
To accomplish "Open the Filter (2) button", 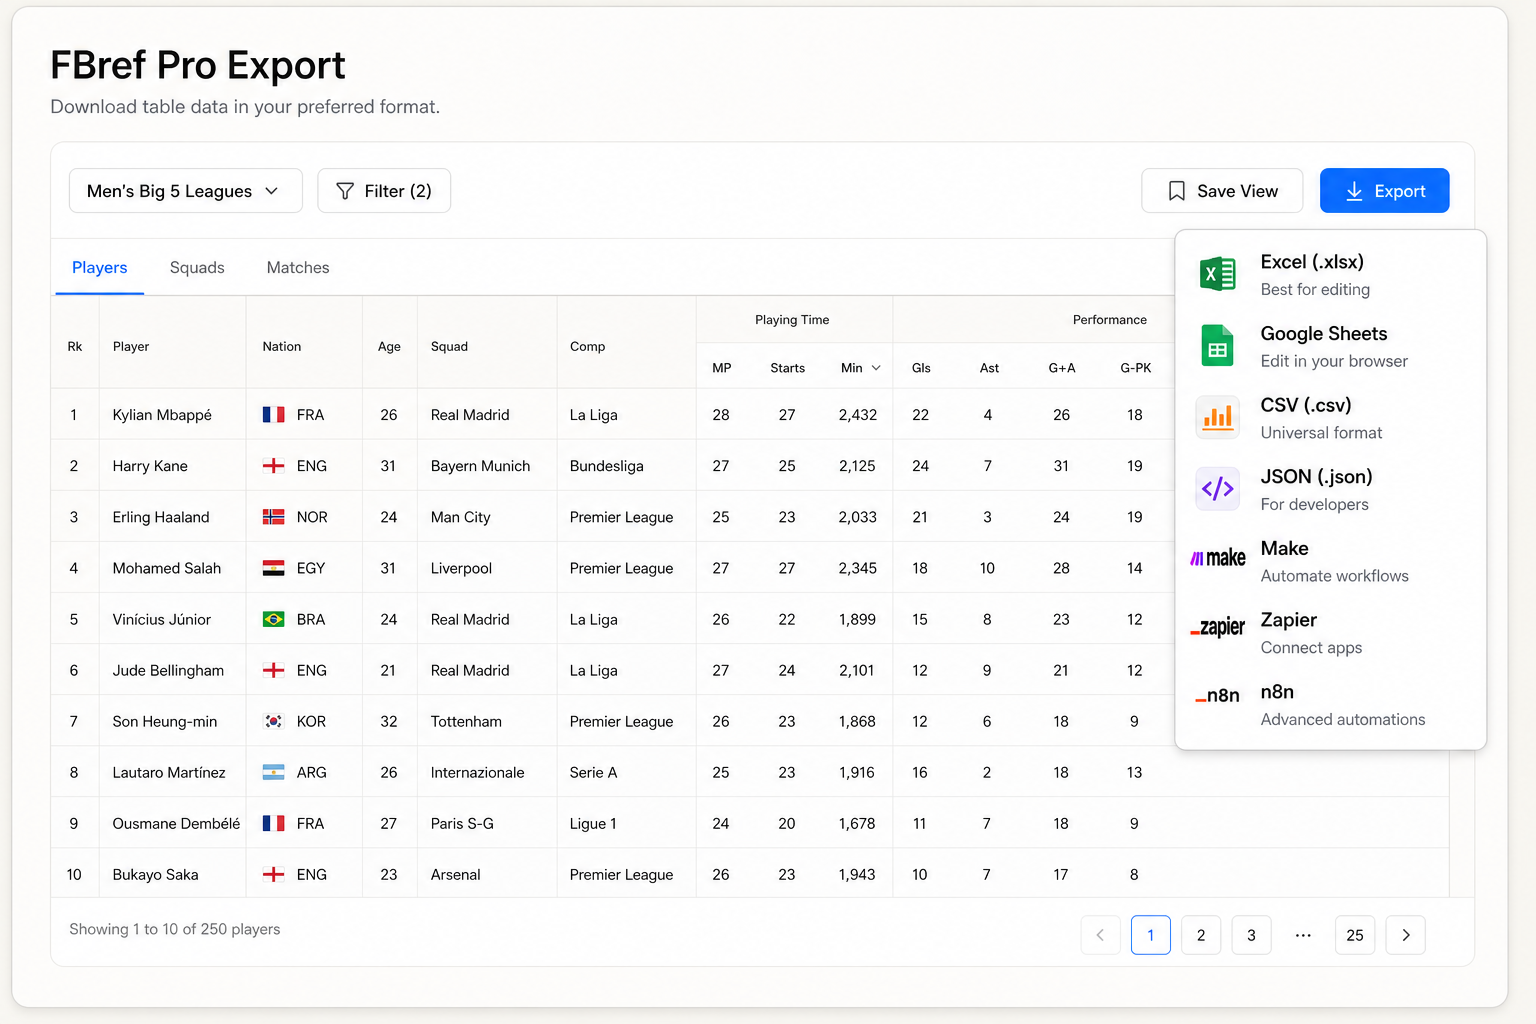I will (x=384, y=191).
